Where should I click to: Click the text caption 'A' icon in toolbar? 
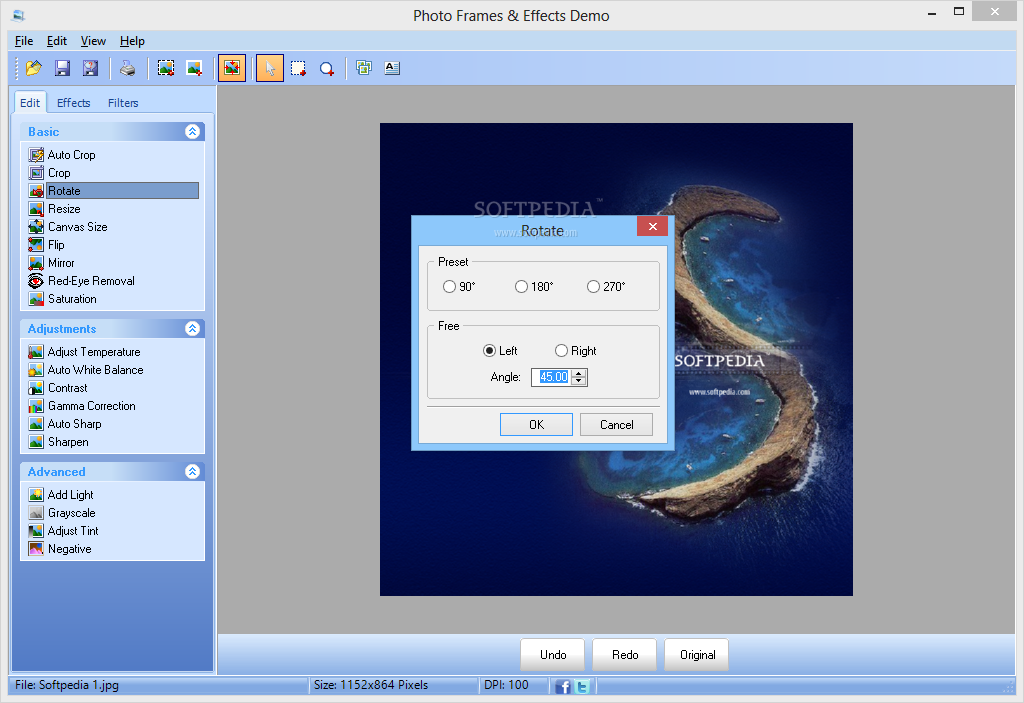point(392,67)
